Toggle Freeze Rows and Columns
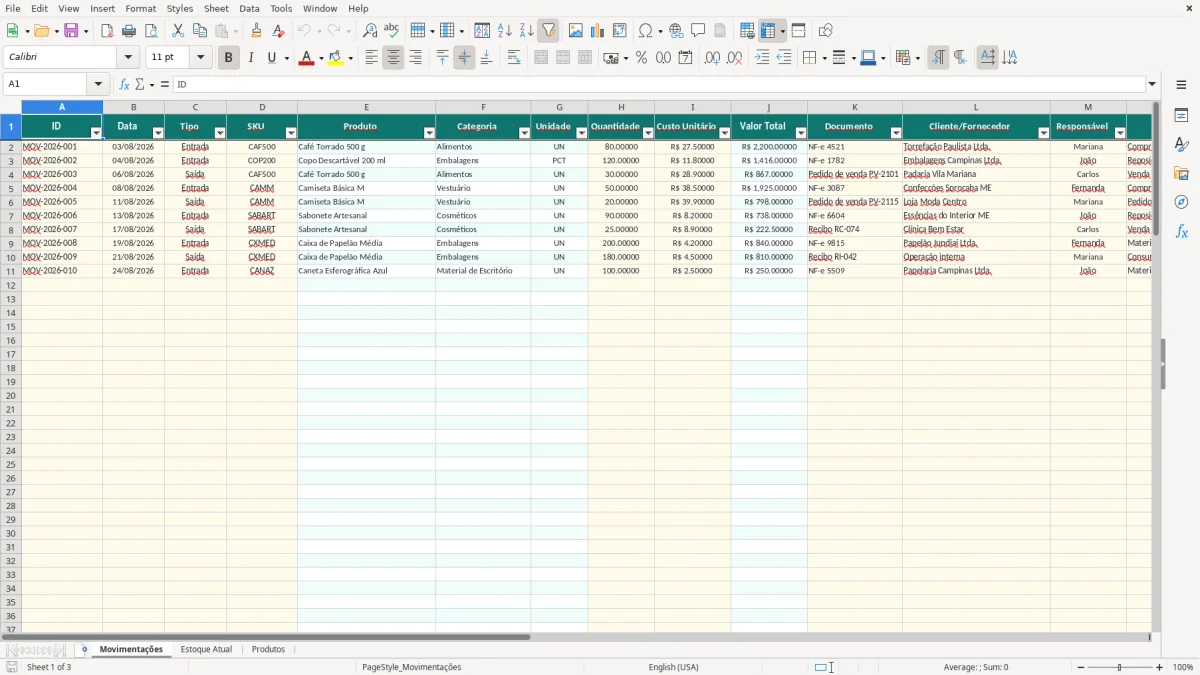The image size is (1200, 675). 769,31
